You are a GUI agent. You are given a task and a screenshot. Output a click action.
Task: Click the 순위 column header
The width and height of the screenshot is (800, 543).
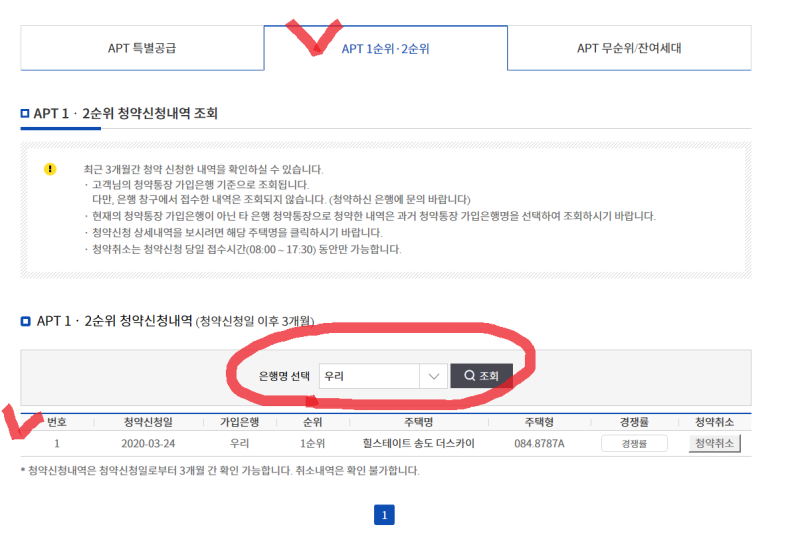point(313,422)
